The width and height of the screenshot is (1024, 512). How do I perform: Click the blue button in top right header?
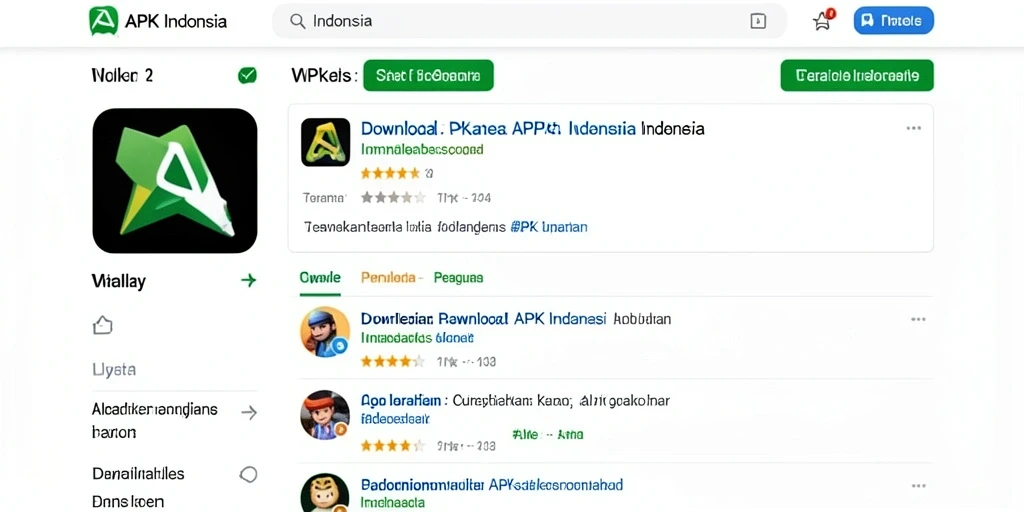pos(893,21)
